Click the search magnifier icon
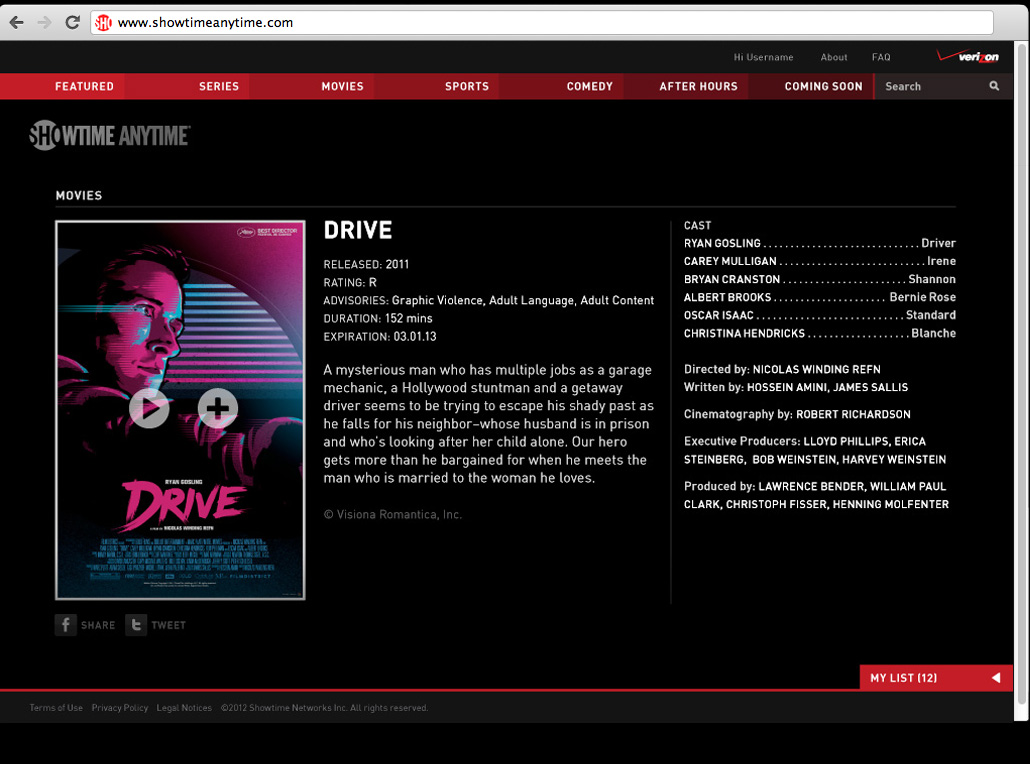This screenshot has height=764, width=1030. (x=994, y=86)
